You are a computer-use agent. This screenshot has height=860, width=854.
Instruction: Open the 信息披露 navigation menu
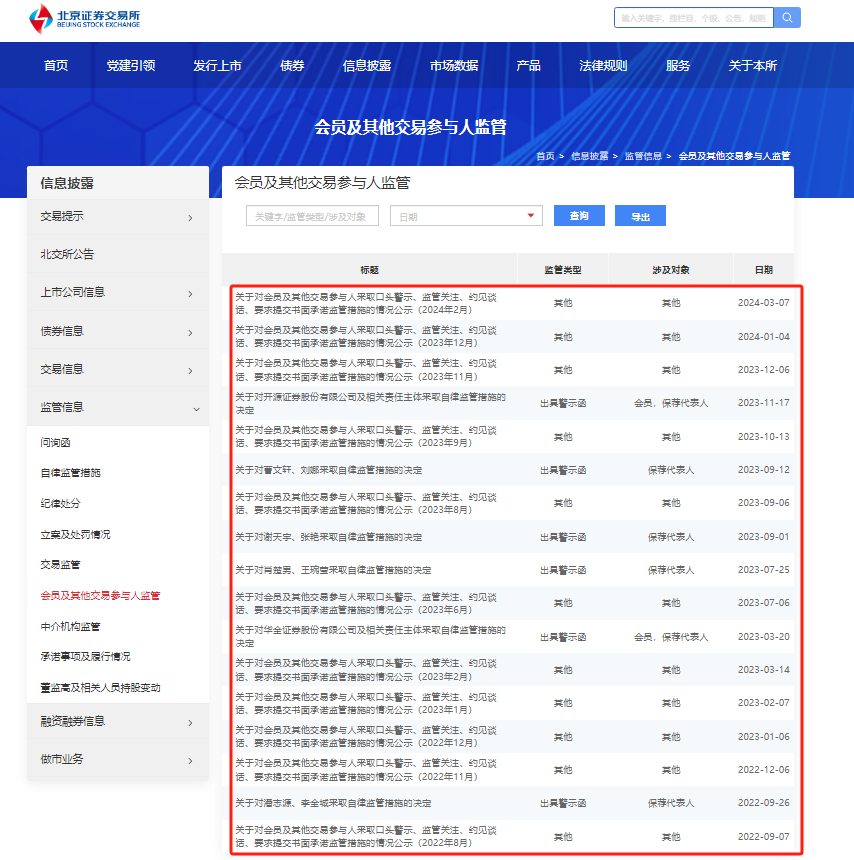click(x=366, y=65)
